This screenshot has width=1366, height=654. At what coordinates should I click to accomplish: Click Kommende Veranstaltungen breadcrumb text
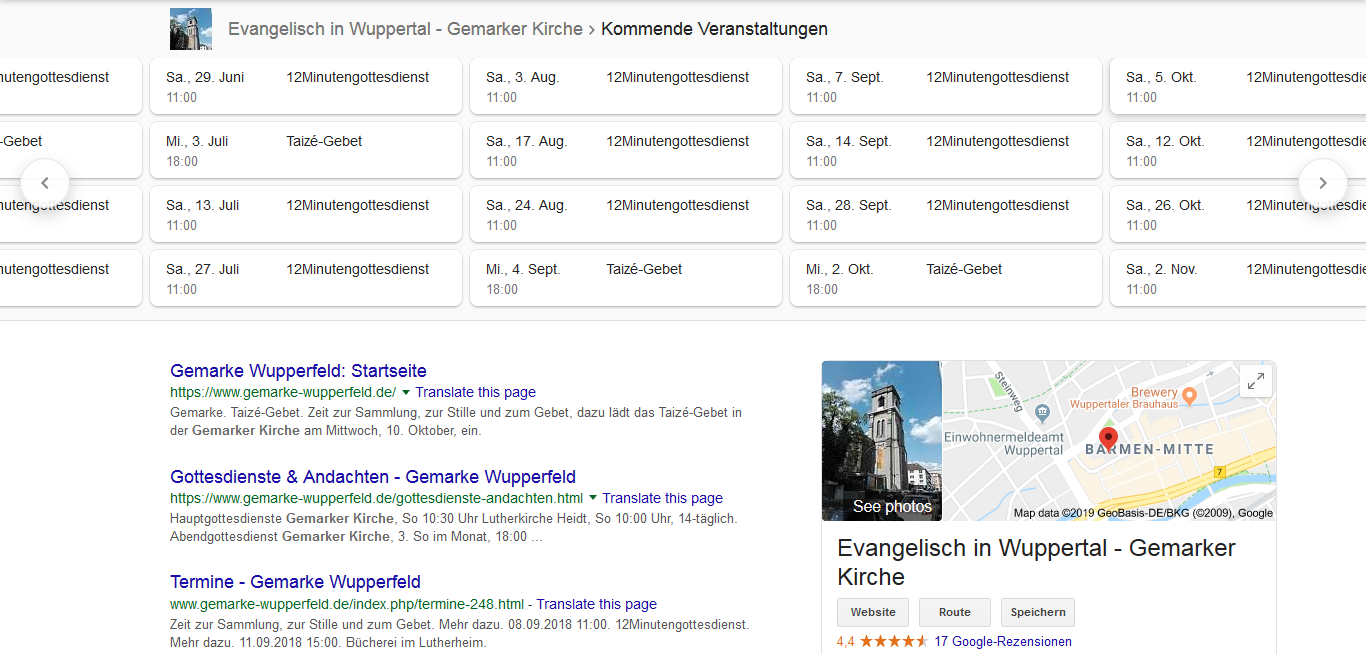pyautogui.click(x=715, y=29)
